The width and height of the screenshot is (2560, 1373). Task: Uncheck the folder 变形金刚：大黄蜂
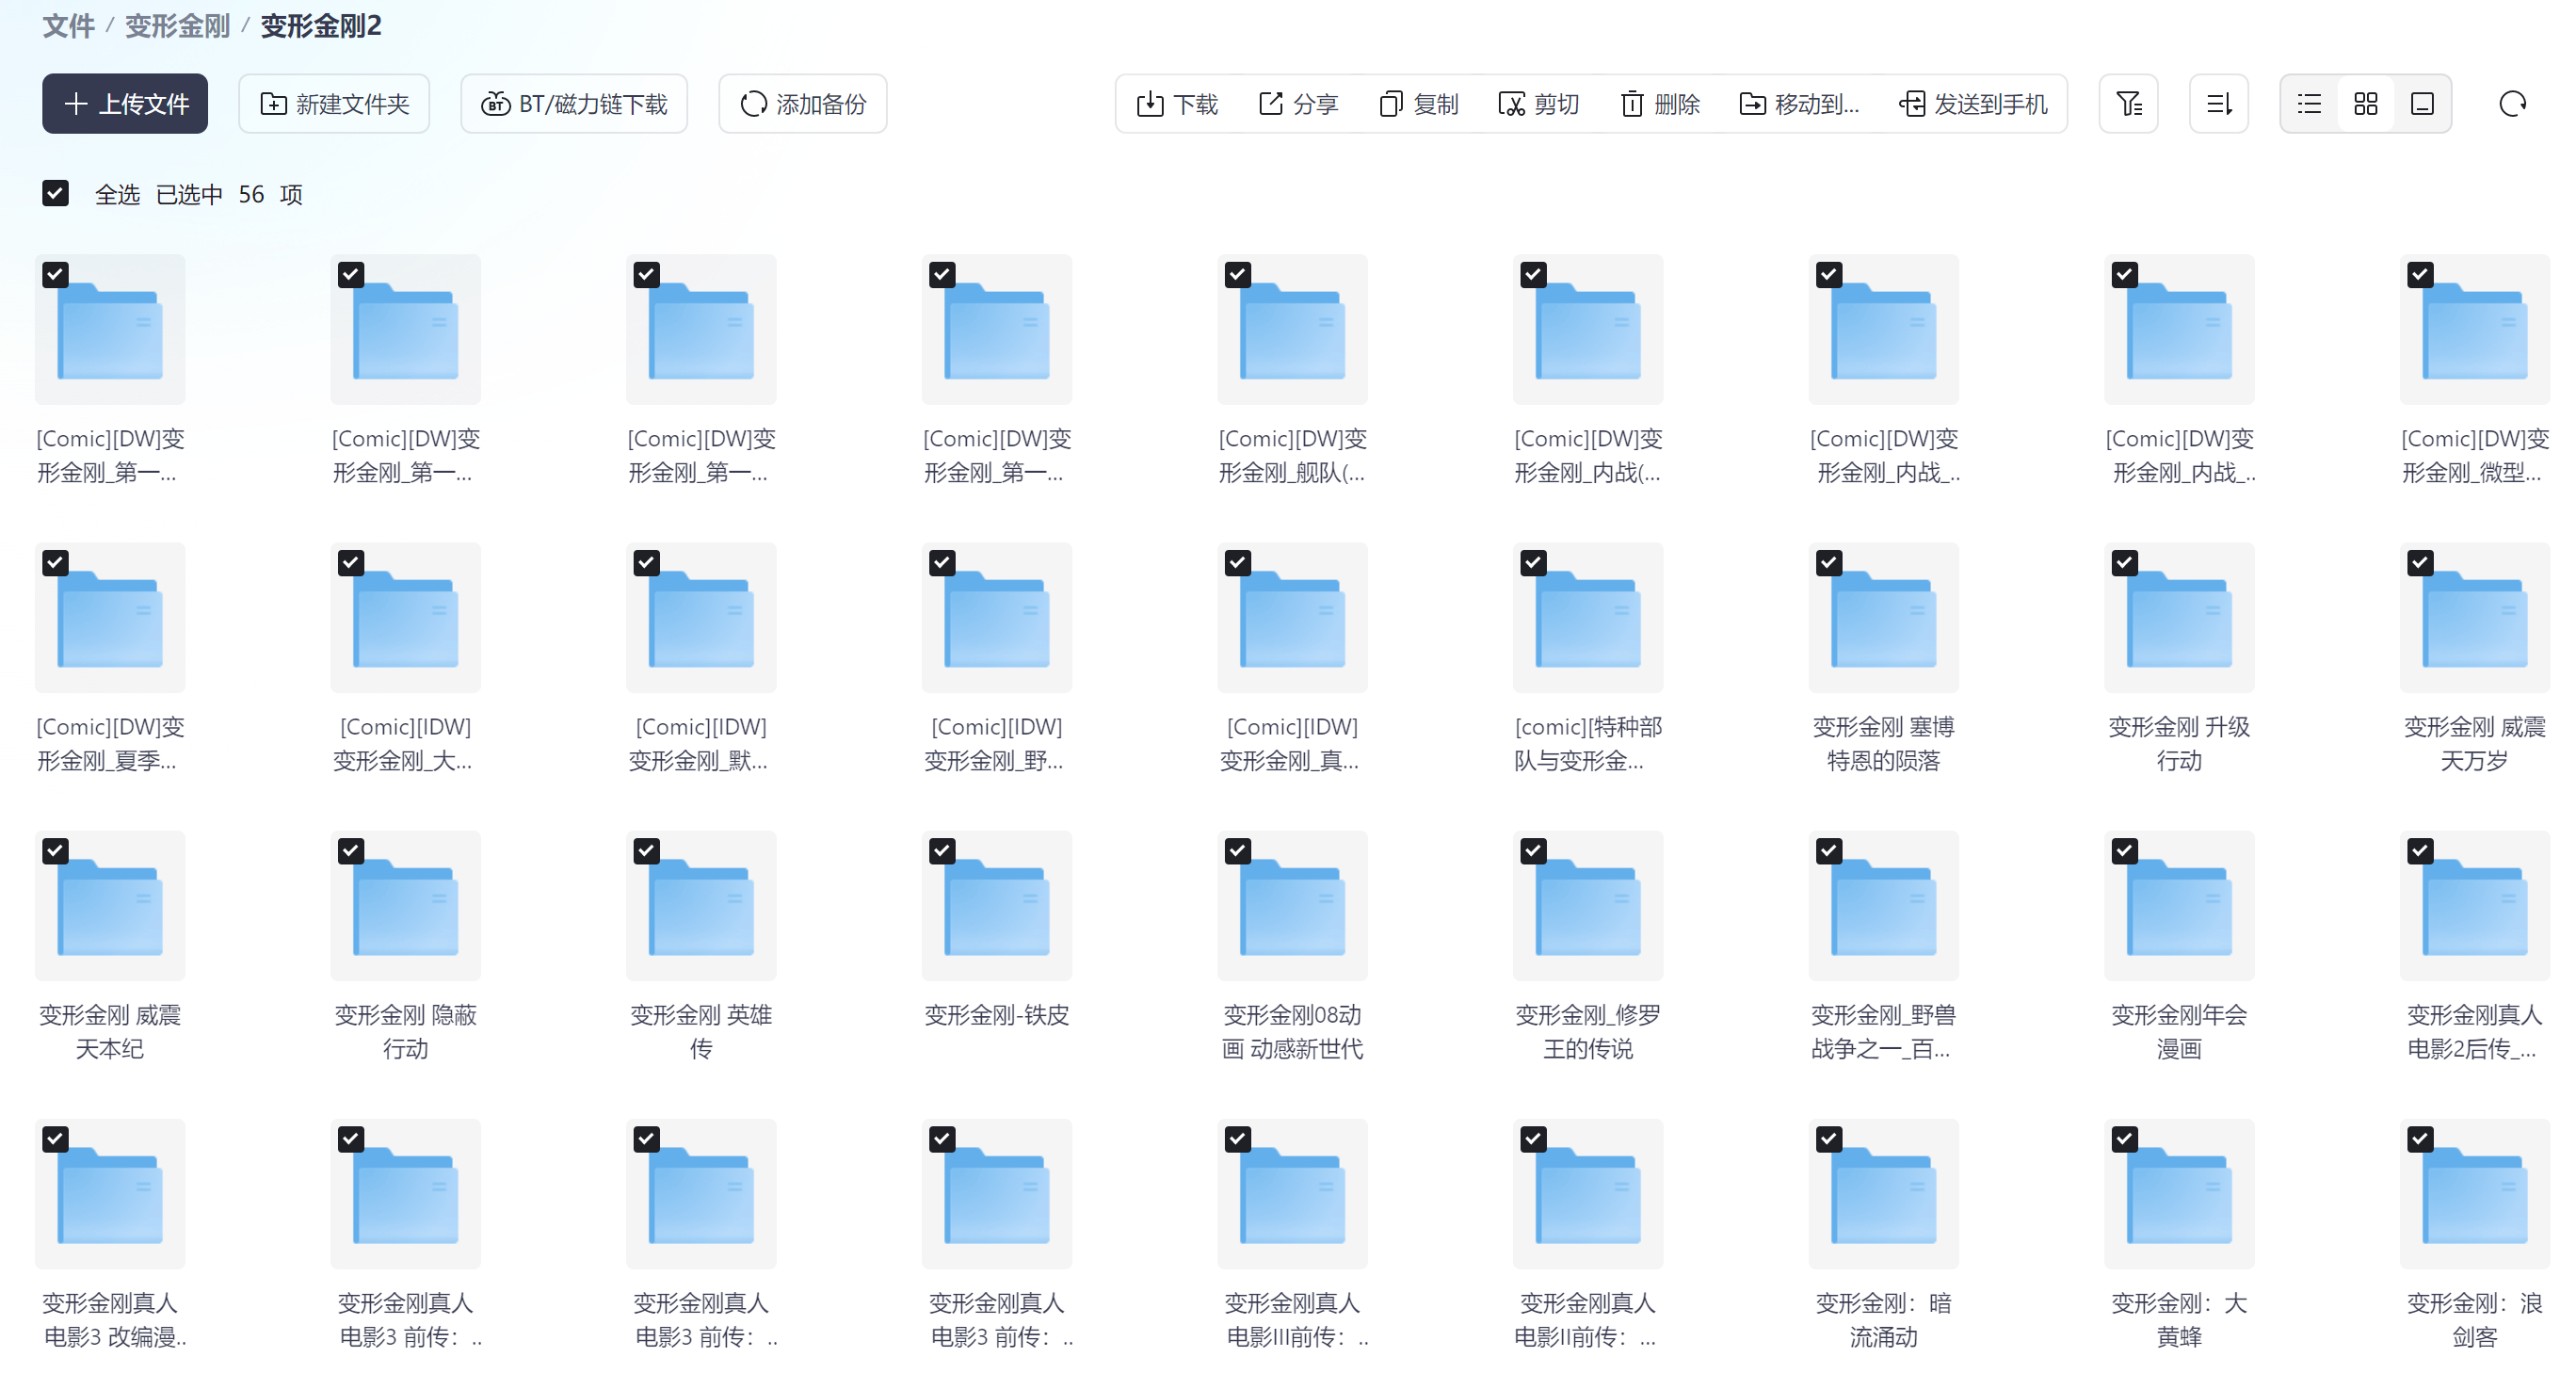click(2124, 1138)
